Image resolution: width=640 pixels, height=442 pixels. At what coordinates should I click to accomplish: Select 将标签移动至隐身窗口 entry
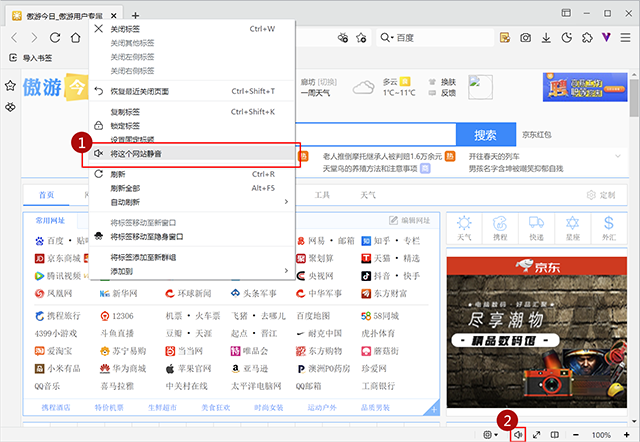point(192,237)
